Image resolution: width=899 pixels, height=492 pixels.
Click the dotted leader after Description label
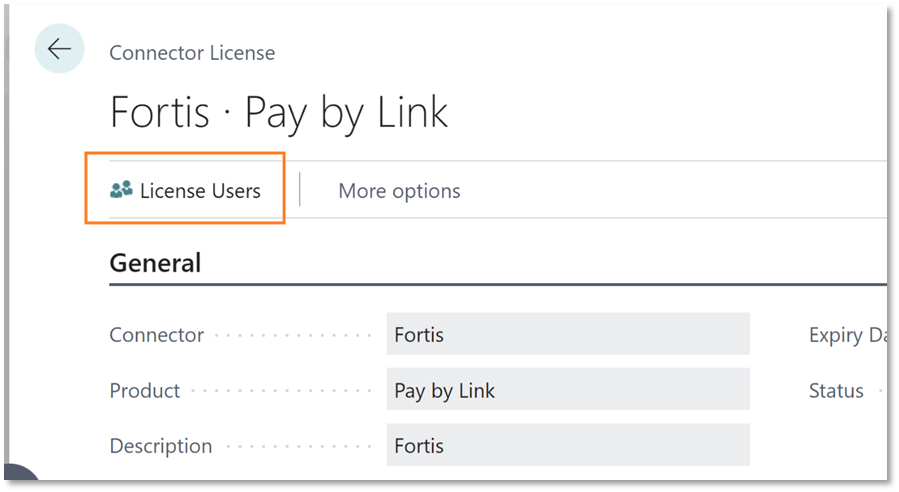298,447
